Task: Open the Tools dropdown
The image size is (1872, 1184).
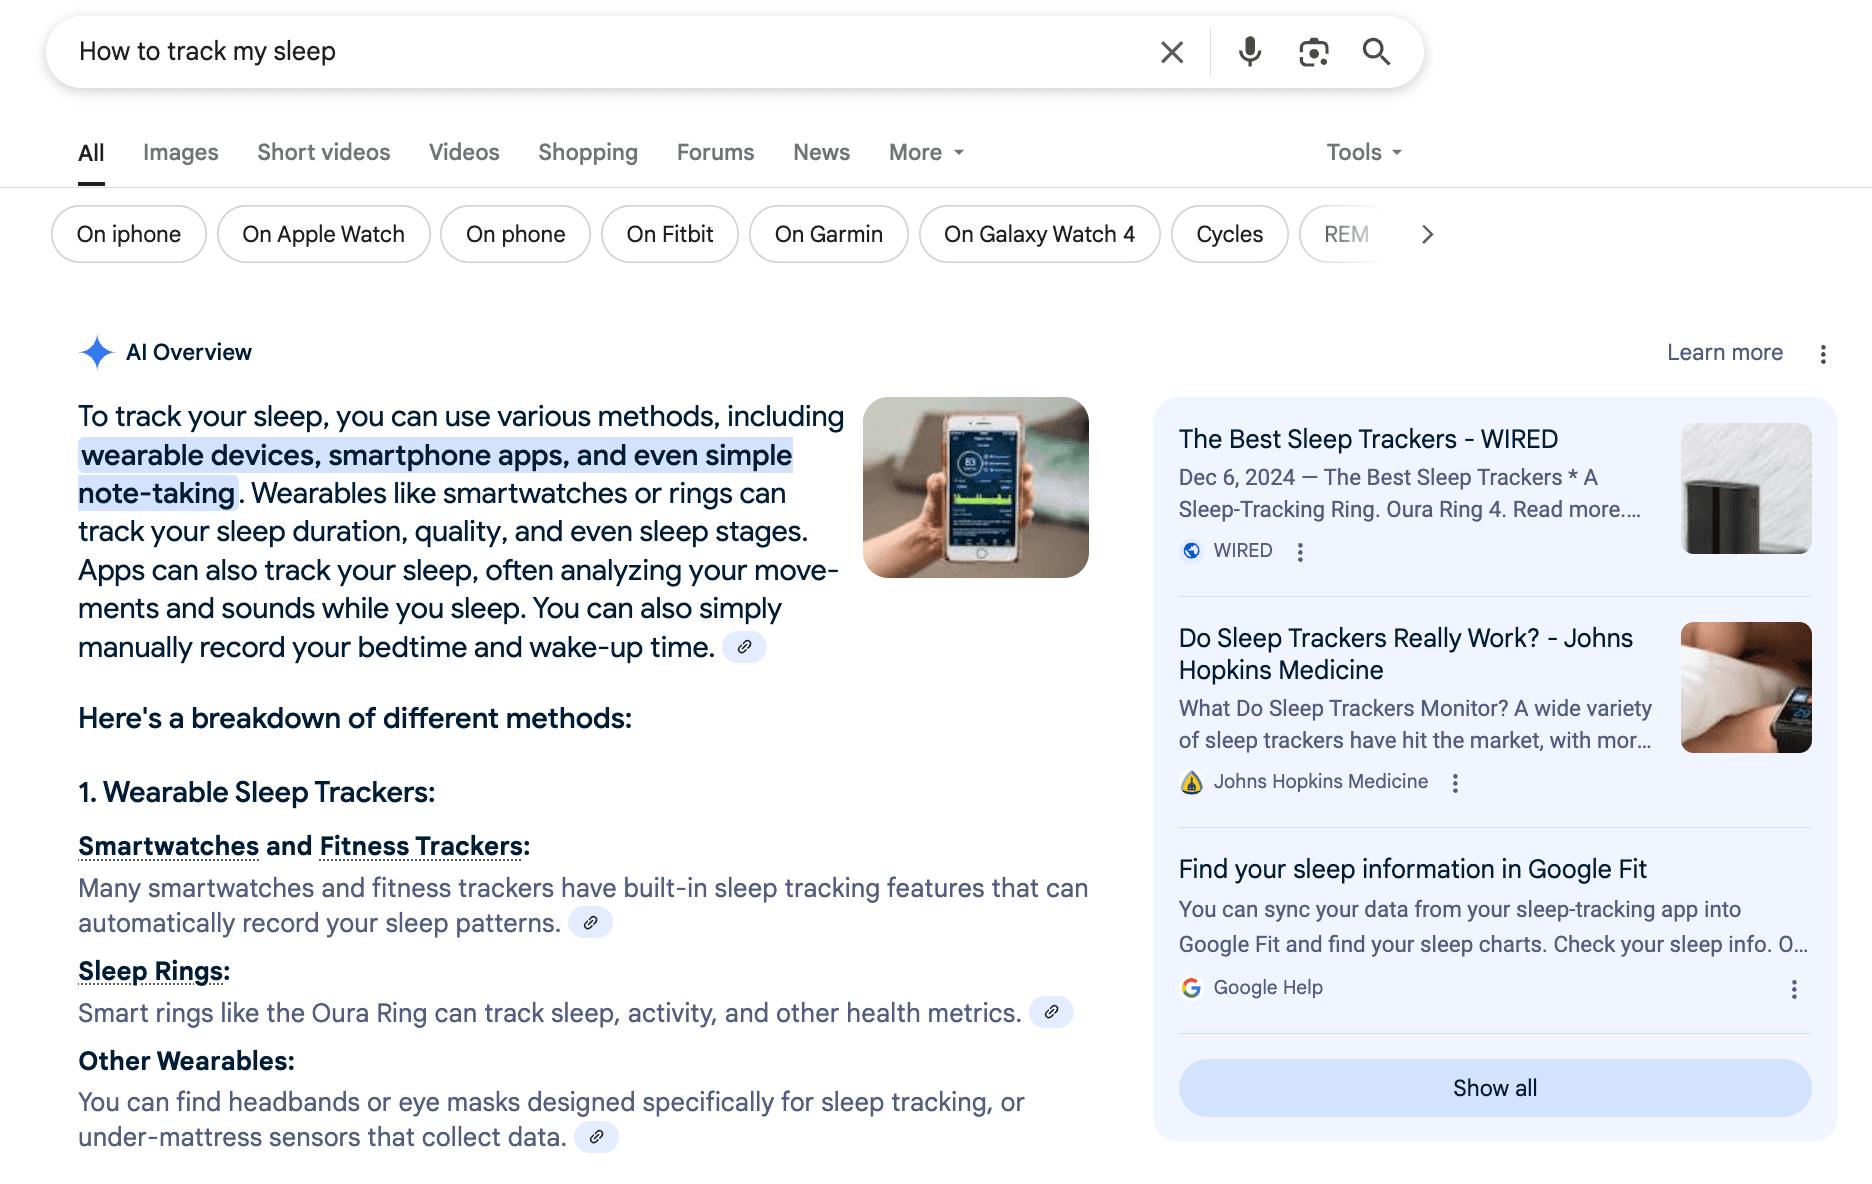Action: click(1363, 152)
